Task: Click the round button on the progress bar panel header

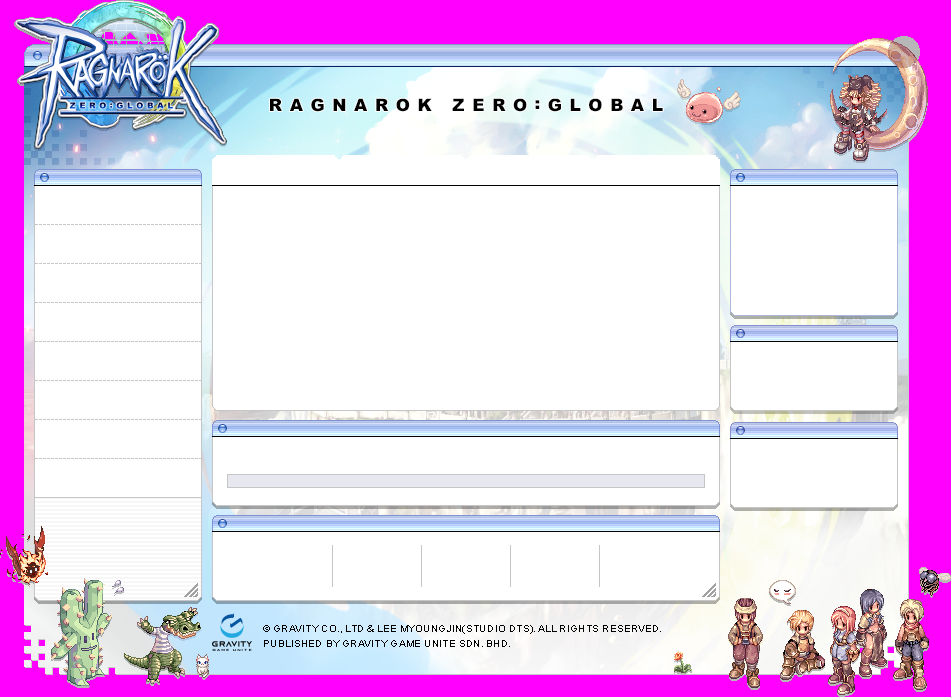Action: (x=223, y=429)
